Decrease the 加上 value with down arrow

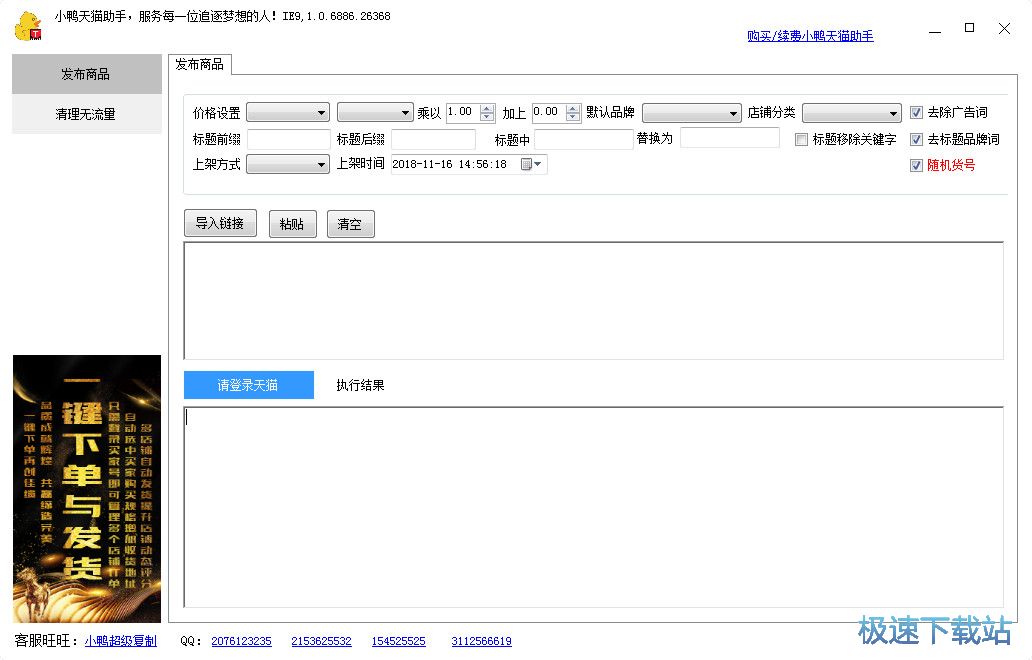click(573, 118)
